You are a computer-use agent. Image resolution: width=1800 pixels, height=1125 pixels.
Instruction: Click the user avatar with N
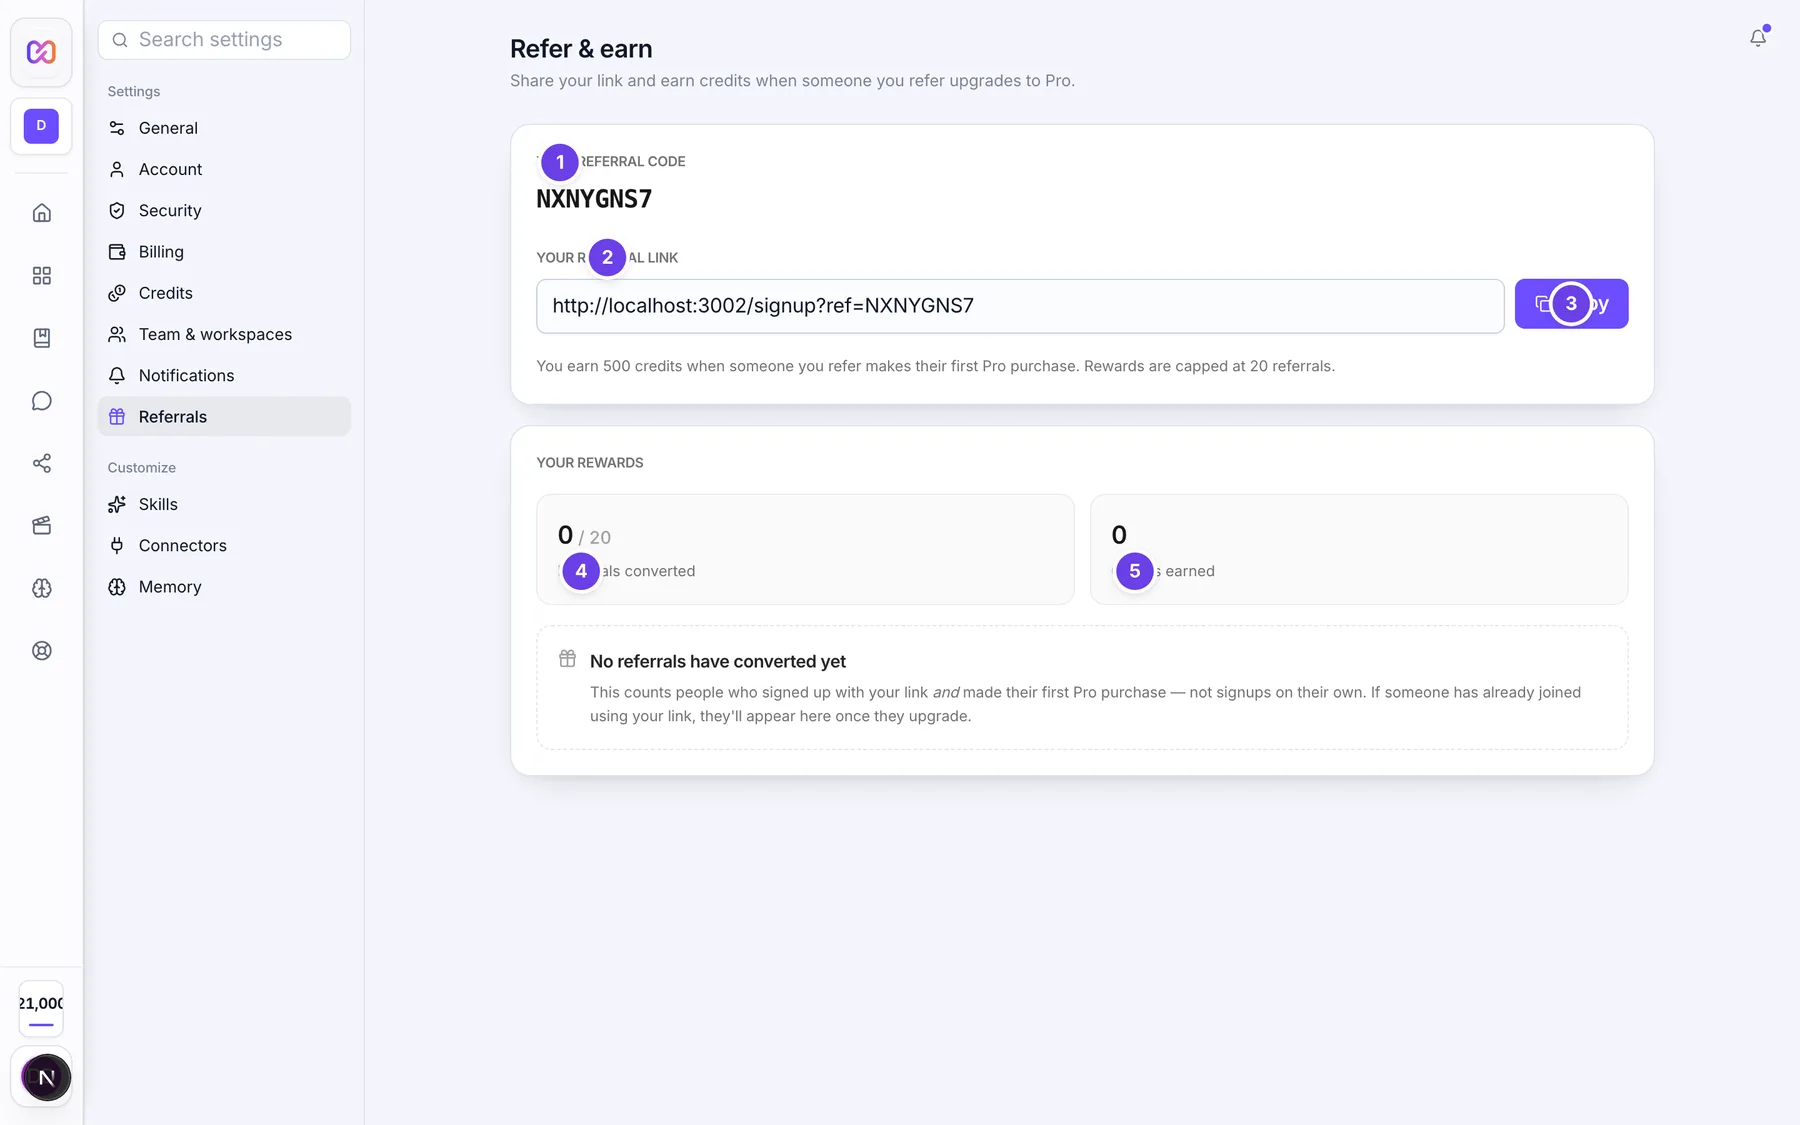click(x=46, y=1077)
